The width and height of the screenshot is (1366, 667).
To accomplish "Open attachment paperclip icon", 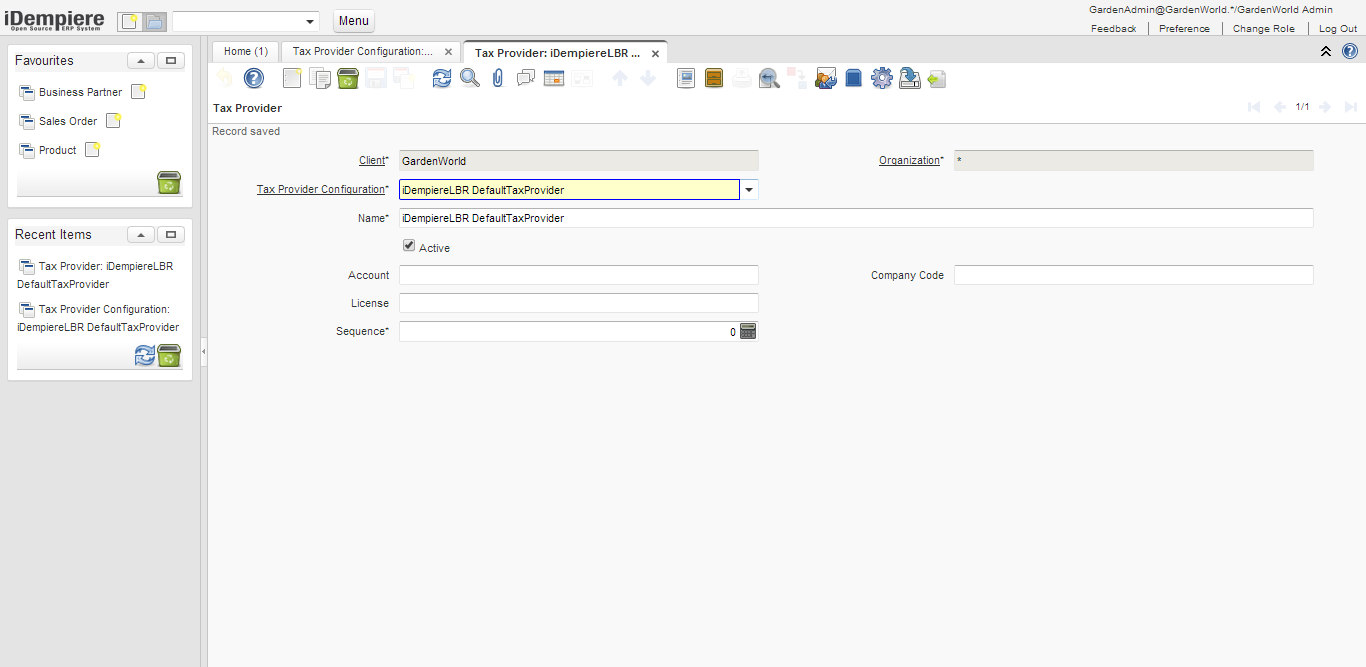I will pos(498,78).
